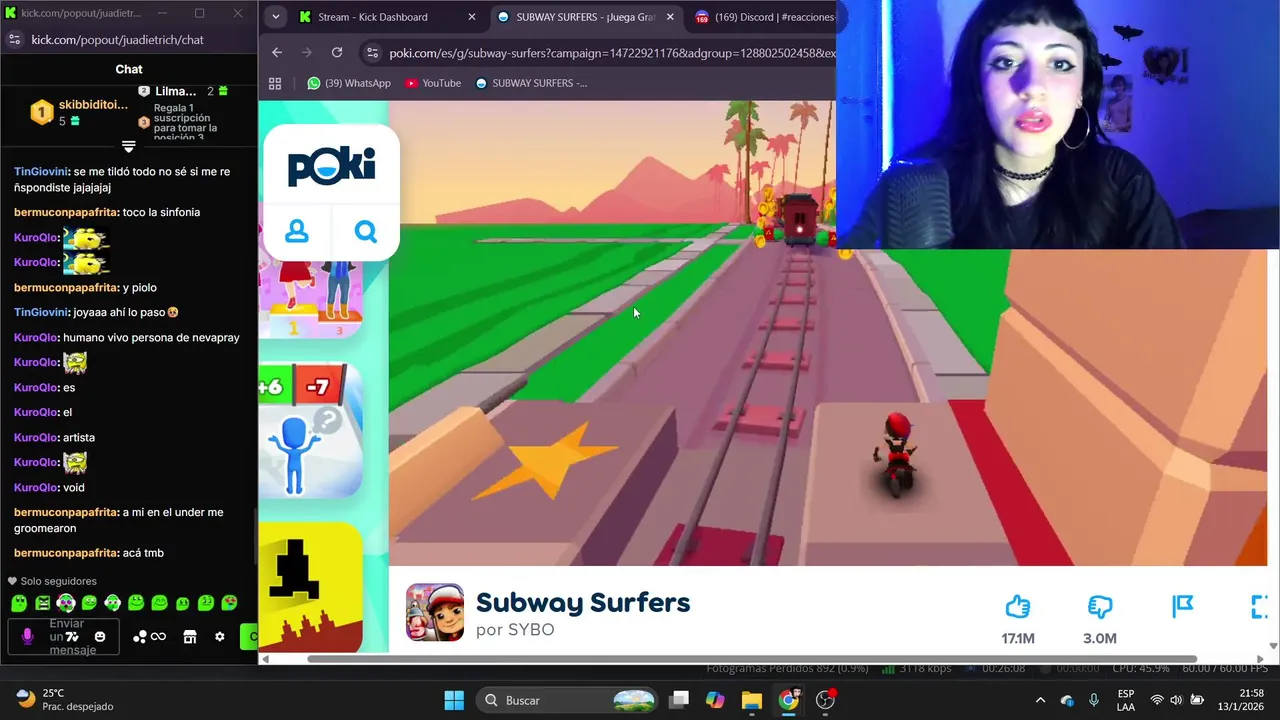Click the microphone icon in chat input
The image size is (1280, 720).
pyautogui.click(x=27, y=637)
